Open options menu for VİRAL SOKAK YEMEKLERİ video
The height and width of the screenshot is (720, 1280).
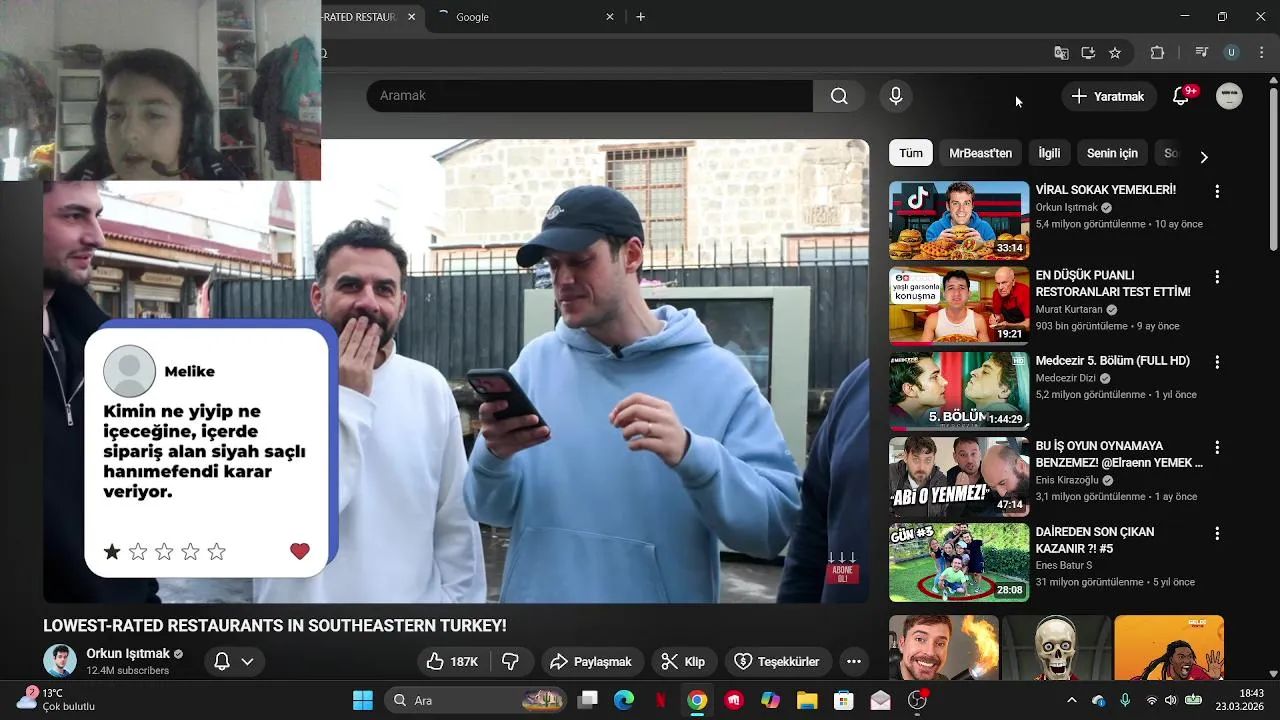point(1217,191)
